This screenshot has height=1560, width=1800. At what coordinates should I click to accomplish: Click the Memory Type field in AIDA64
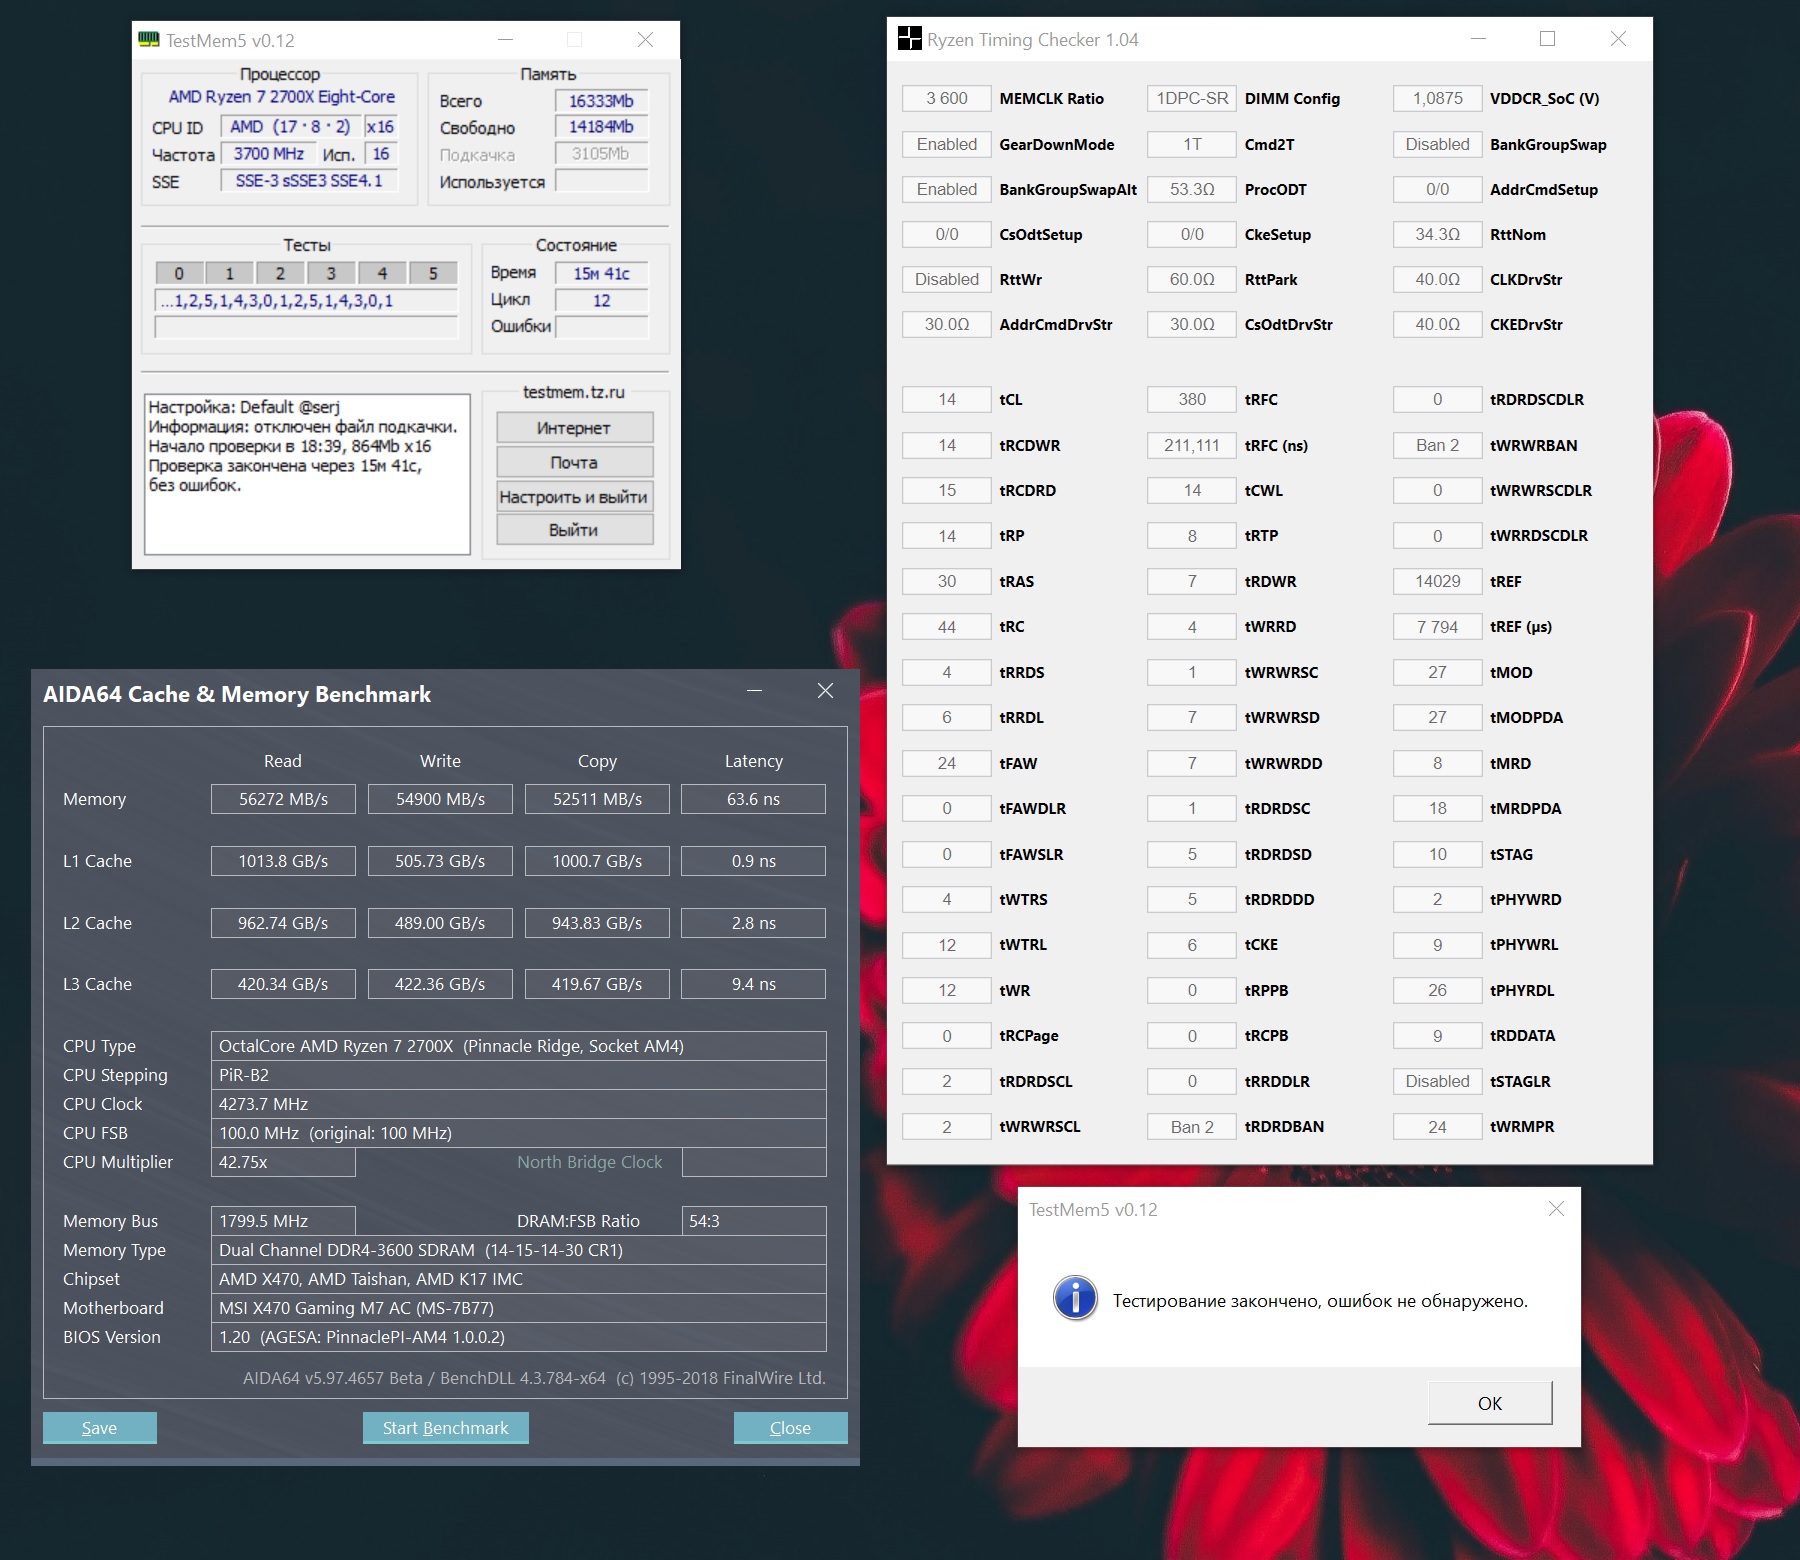[x=519, y=1250]
